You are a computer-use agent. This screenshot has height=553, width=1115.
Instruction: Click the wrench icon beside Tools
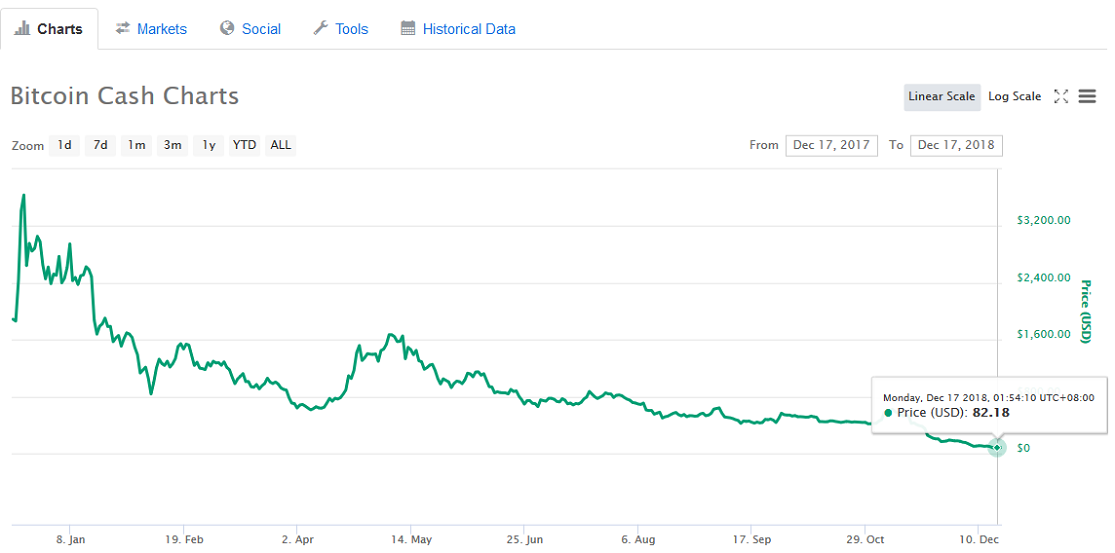pyautogui.click(x=321, y=28)
